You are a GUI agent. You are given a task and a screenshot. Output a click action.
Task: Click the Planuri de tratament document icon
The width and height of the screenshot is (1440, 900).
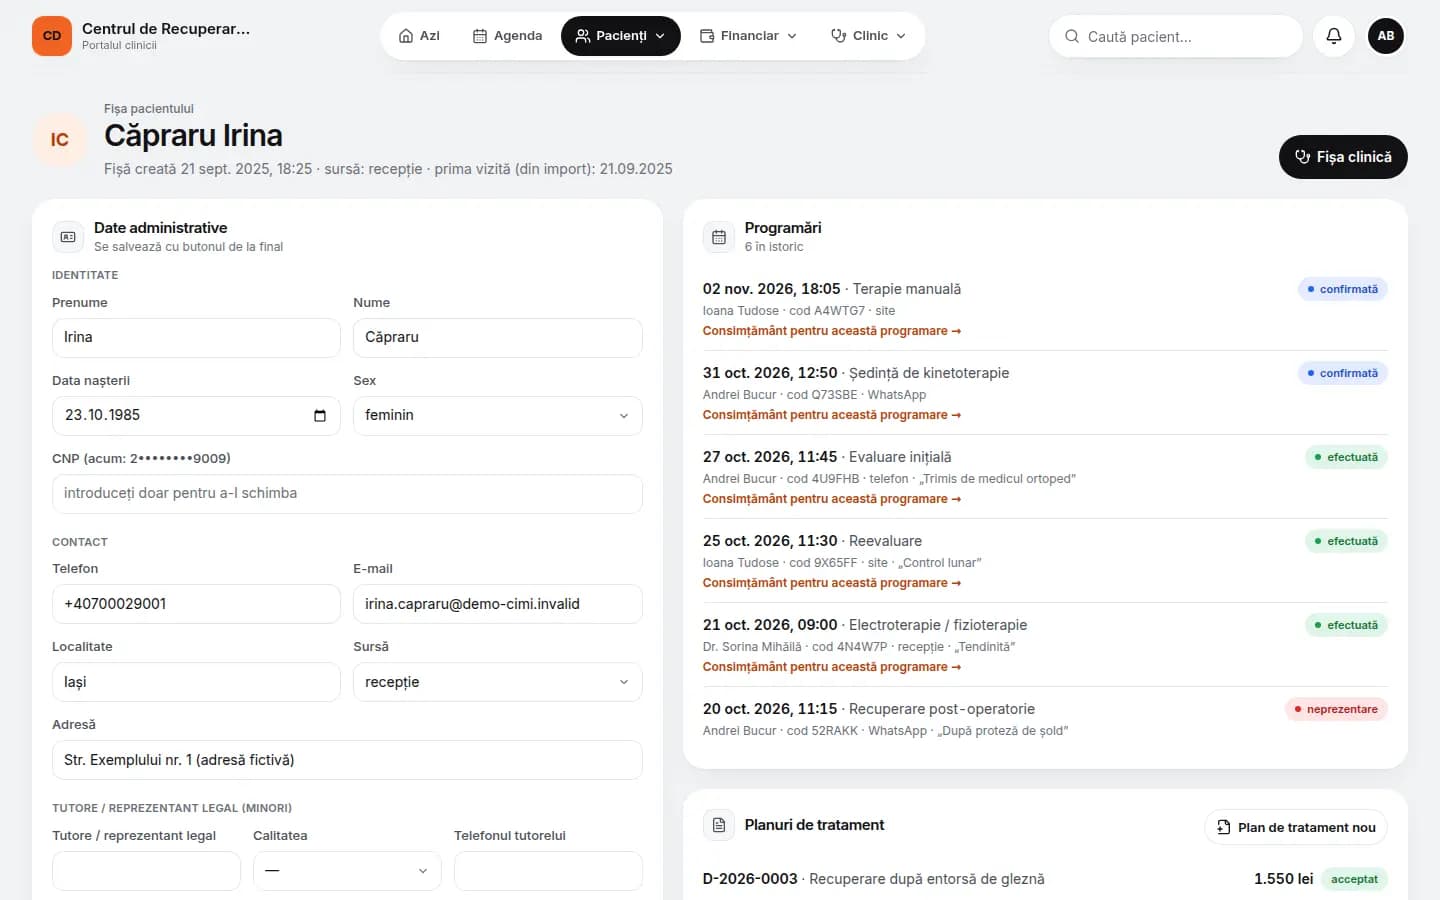(719, 825)
